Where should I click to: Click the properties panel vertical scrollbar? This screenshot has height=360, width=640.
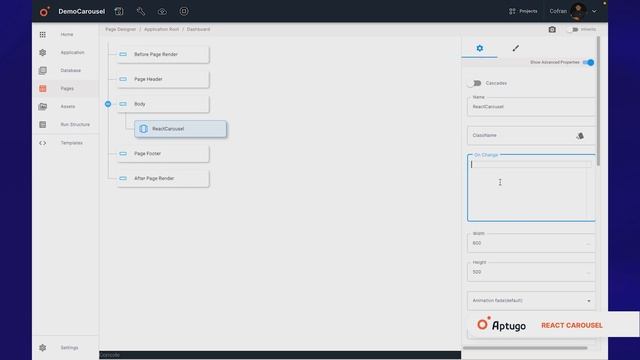coord(598,101)
